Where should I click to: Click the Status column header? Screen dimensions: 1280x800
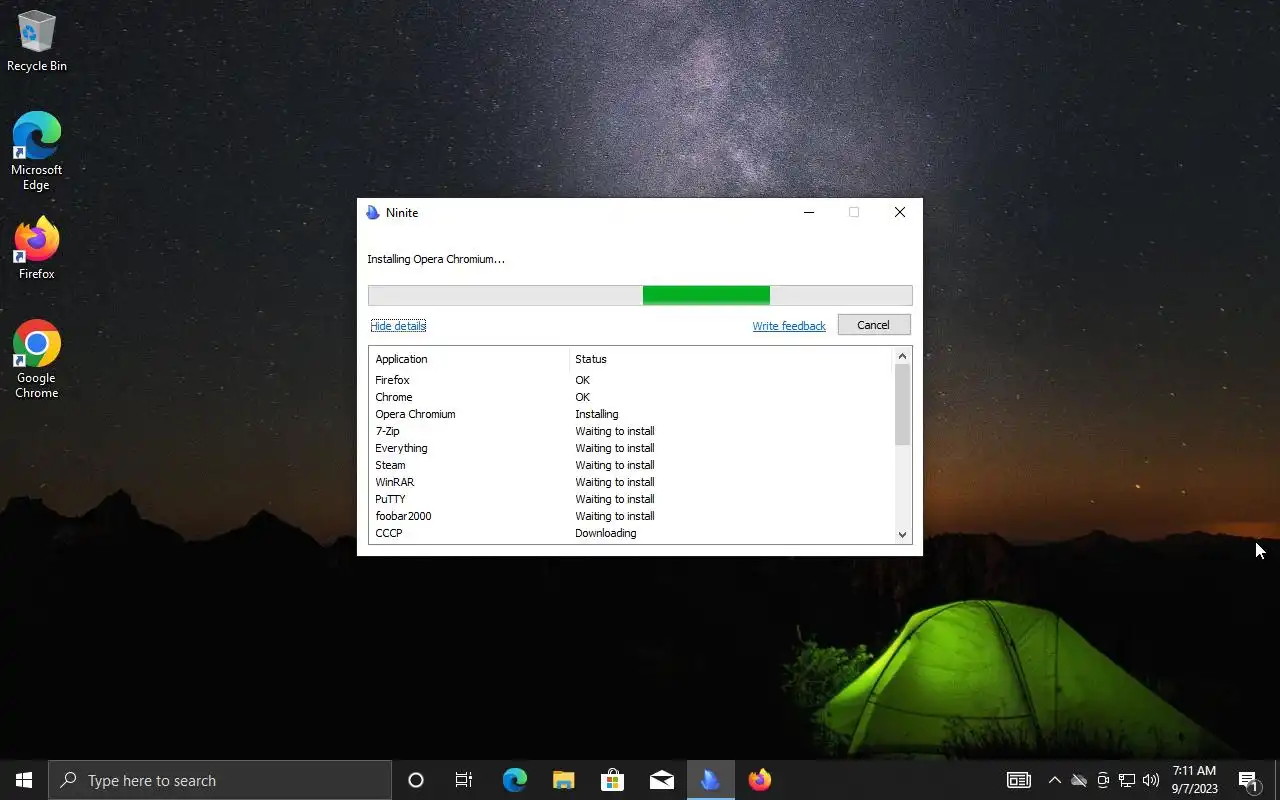(730, 359)
